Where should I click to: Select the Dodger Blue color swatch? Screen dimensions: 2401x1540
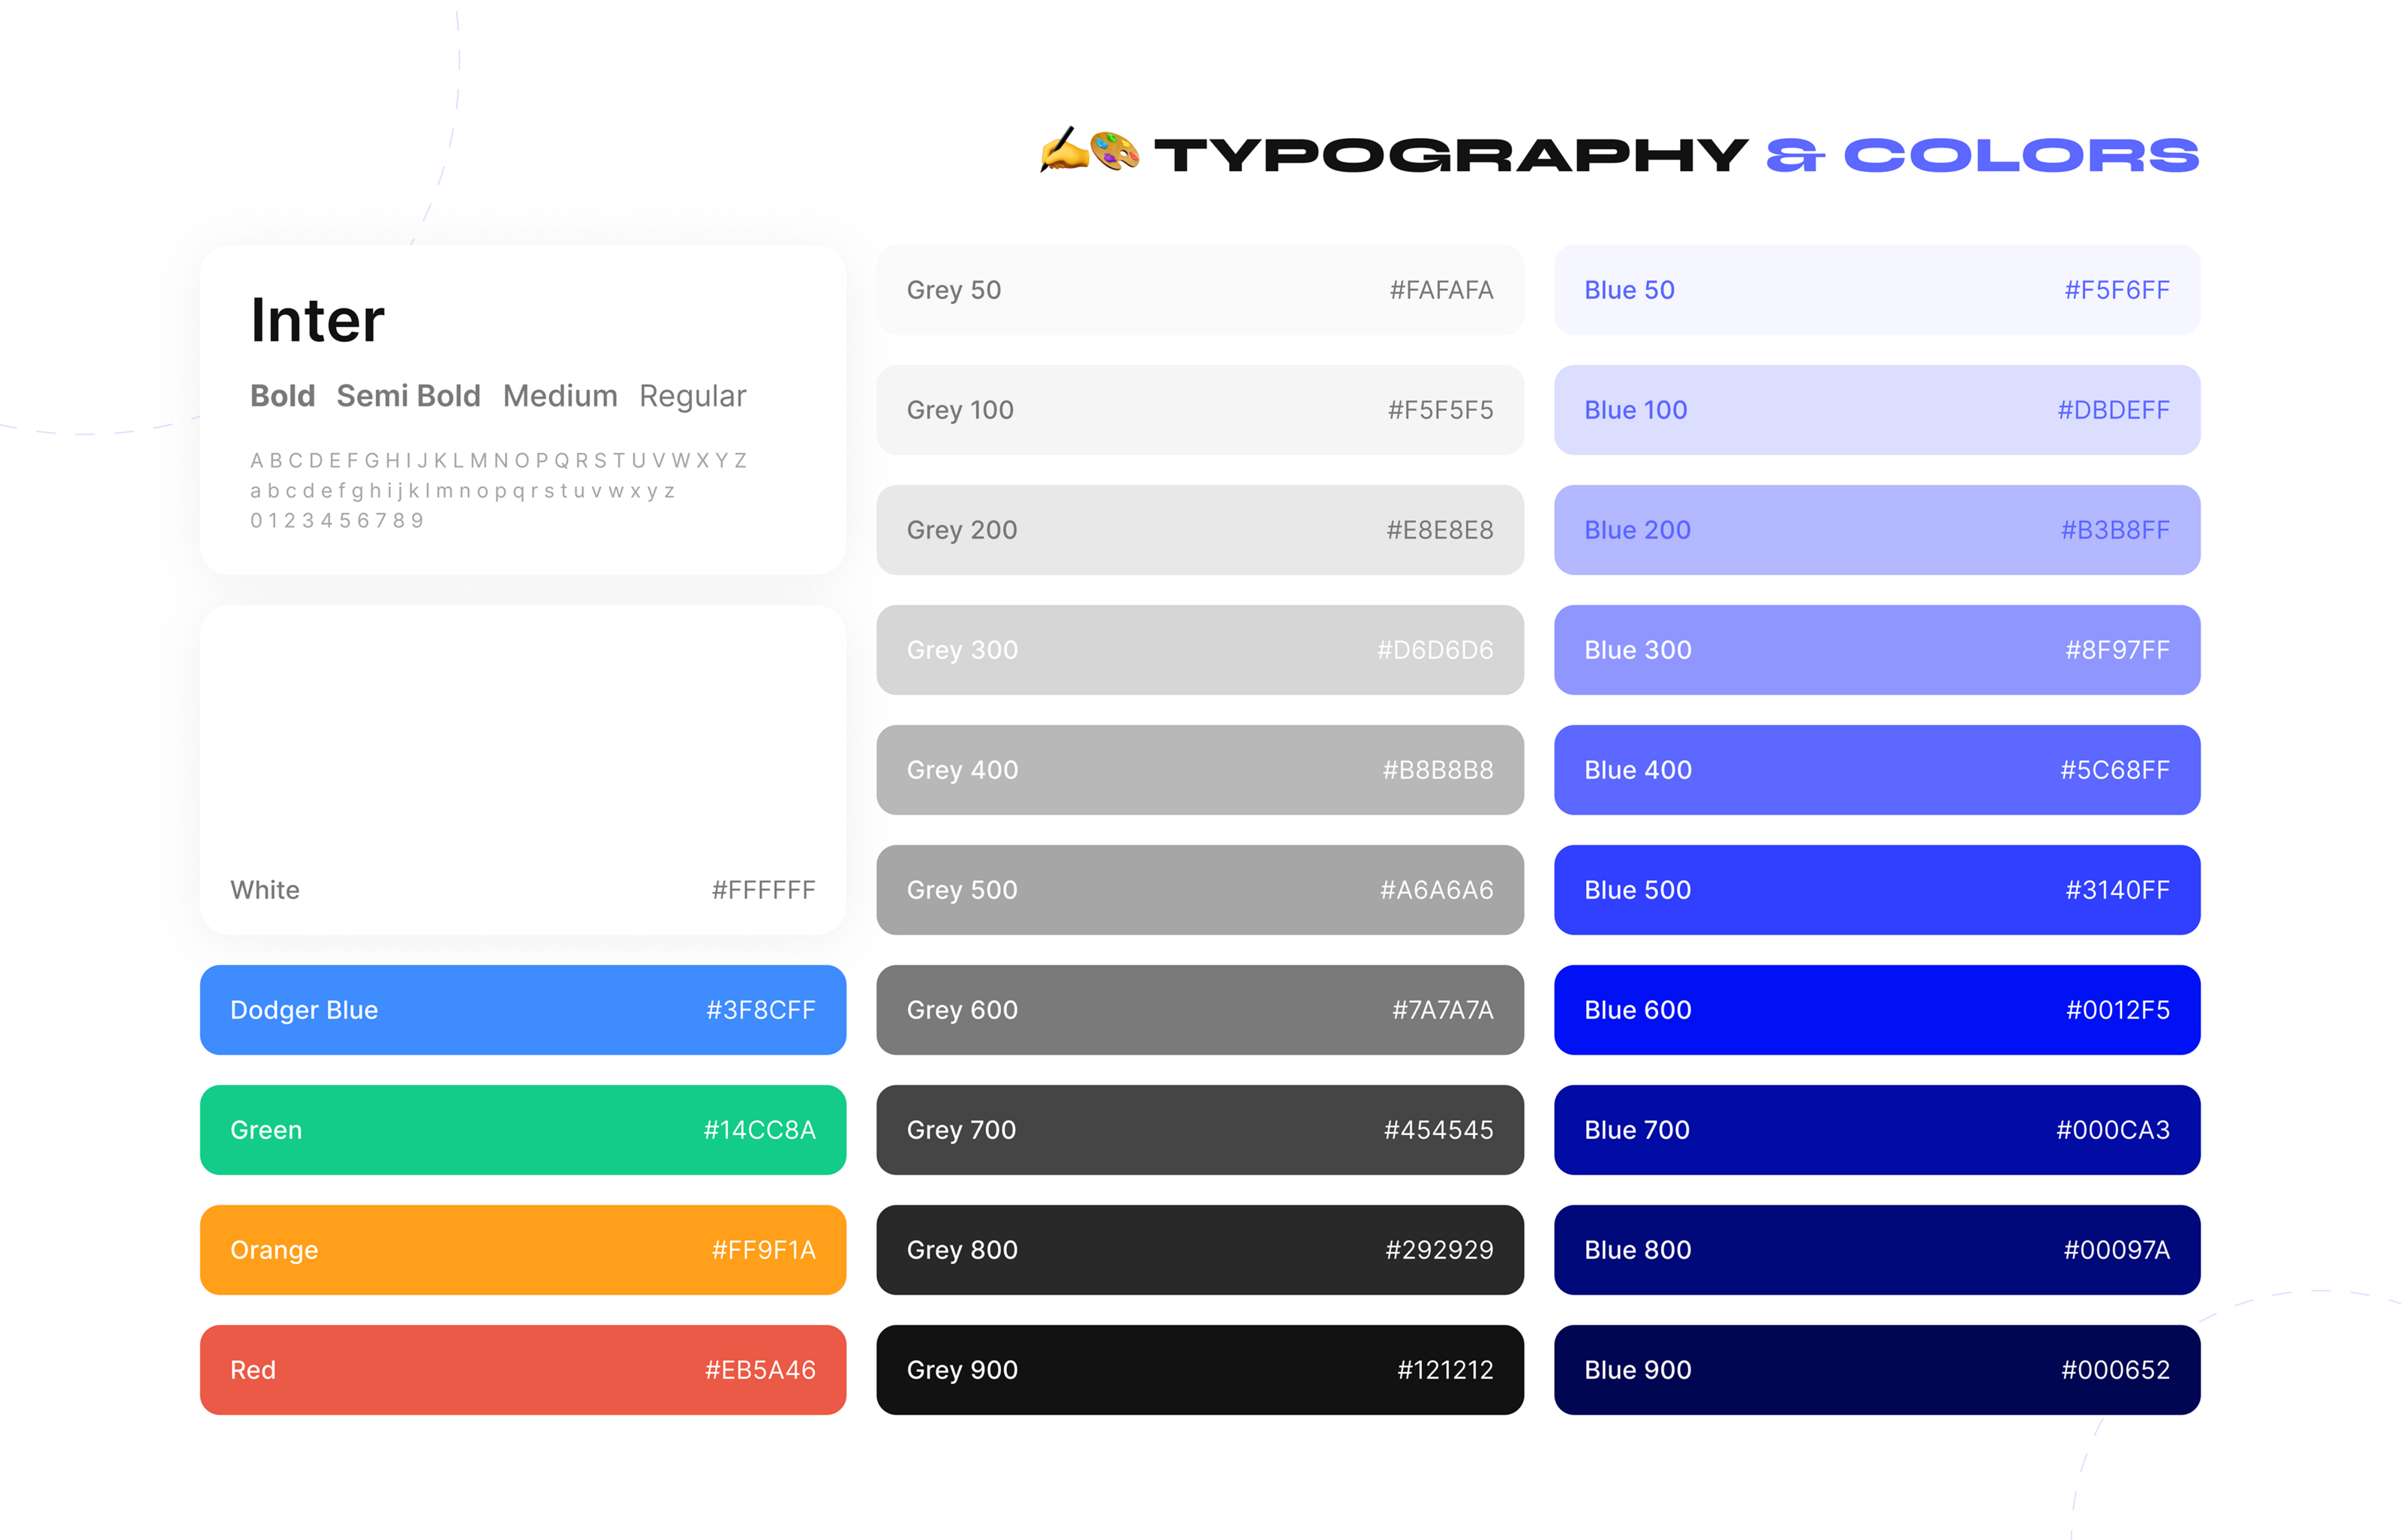tap(523, 1010)
